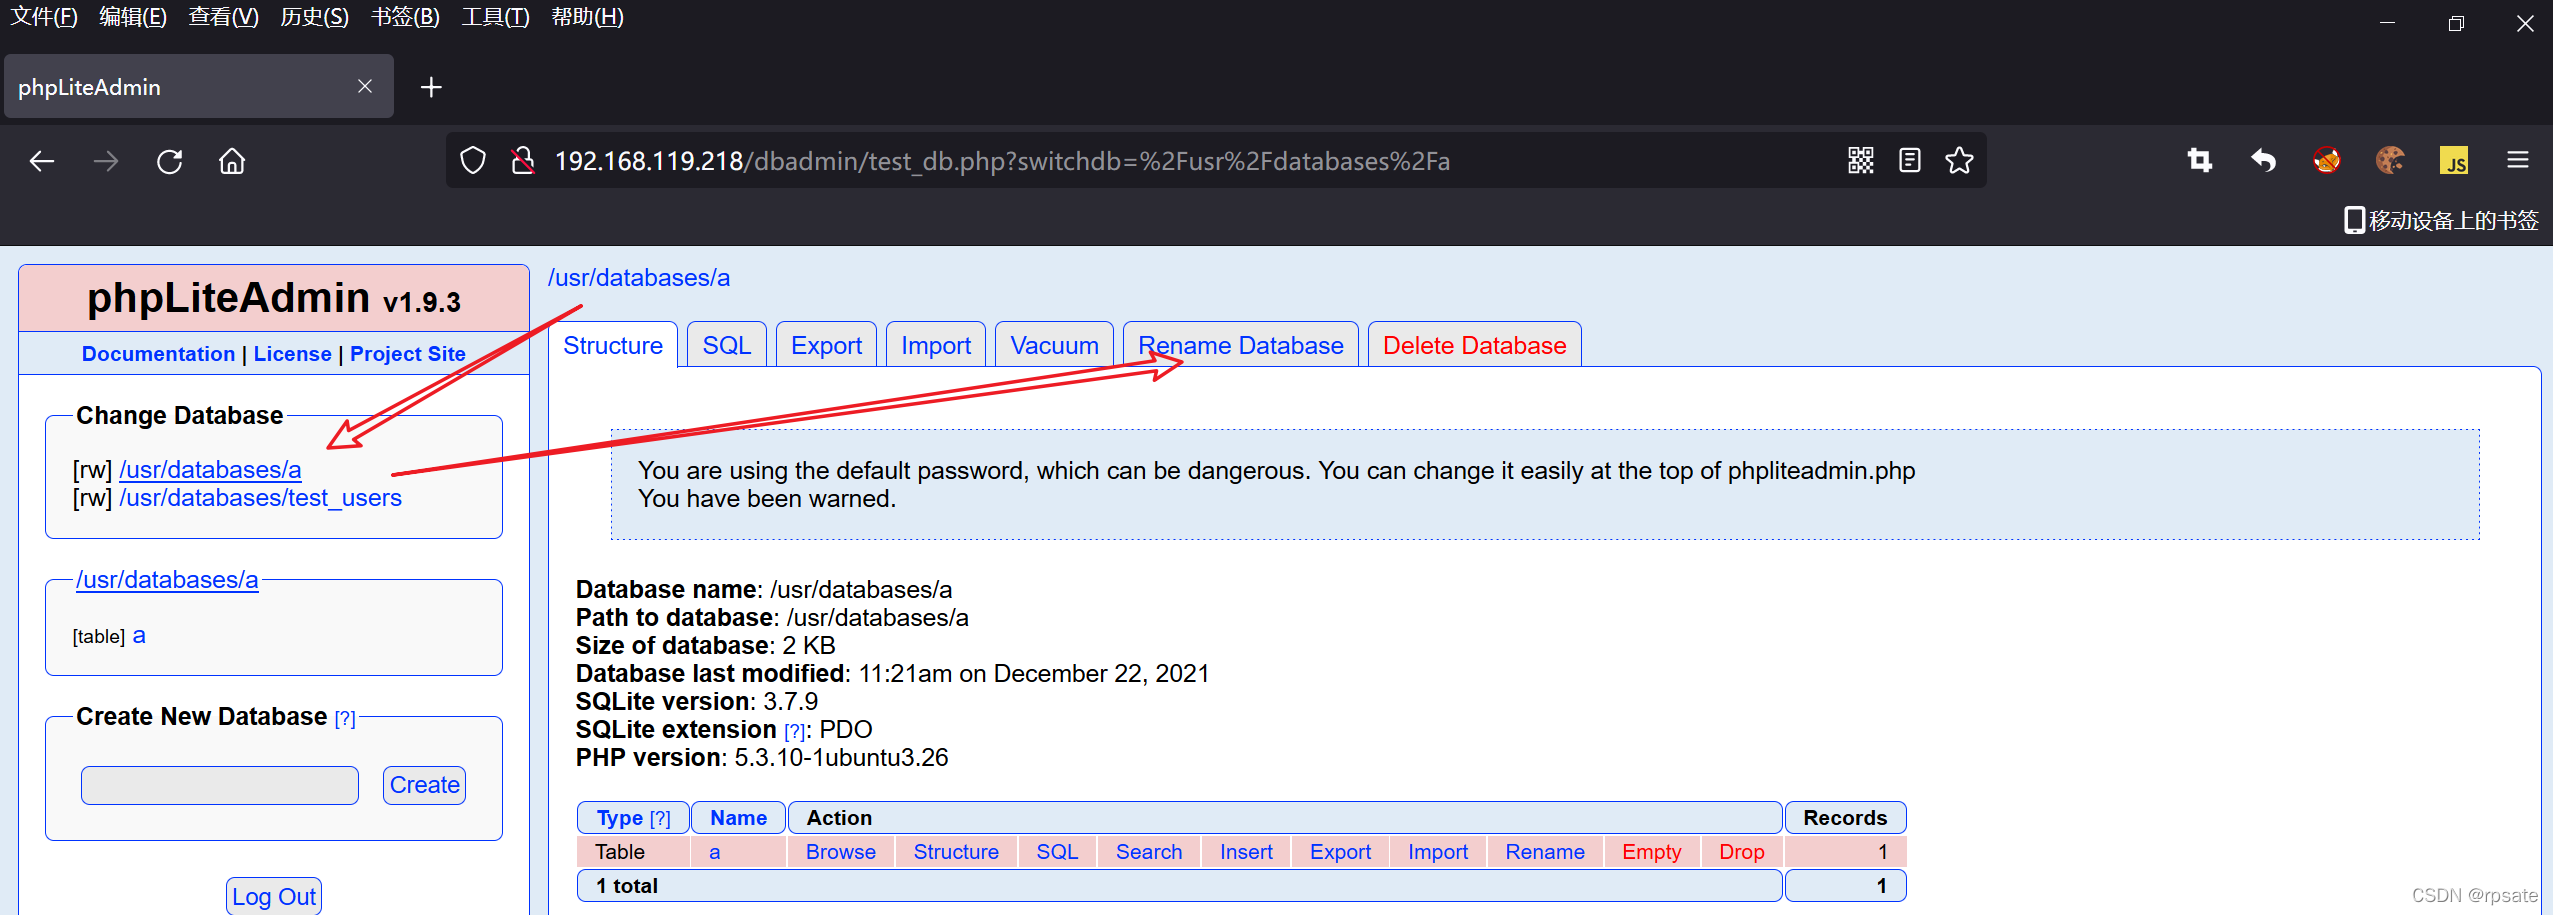Switch to database /usr/databases/test_users
Viewport: 2553px width, 915px height.
pos(260,497)
